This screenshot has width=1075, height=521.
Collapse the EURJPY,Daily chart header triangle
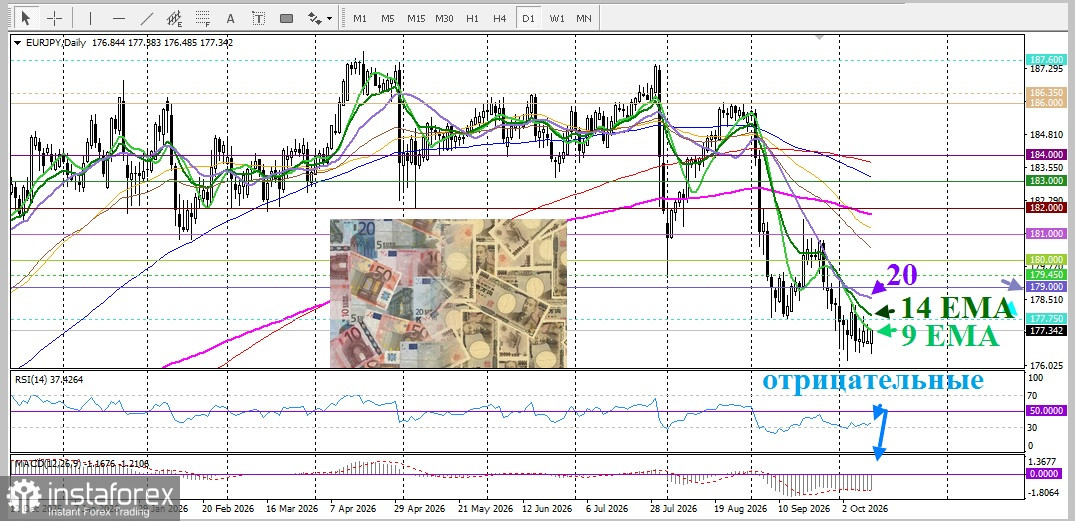click(x=17, y=43)
